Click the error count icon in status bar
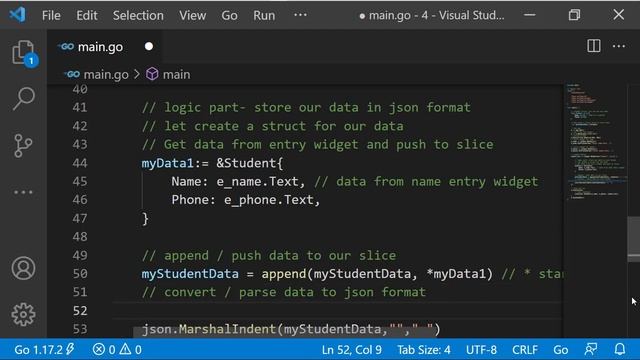 [98, 349]
